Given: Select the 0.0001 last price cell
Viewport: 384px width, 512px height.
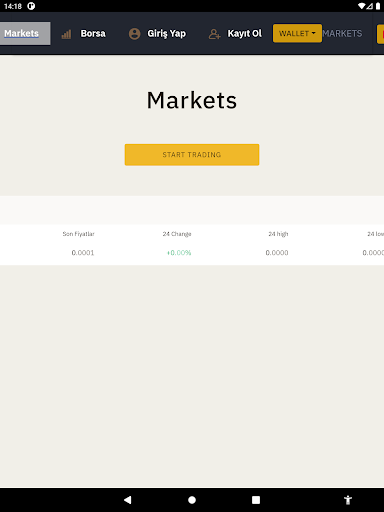Looking at the screenshot, I should tap(83, 253).
